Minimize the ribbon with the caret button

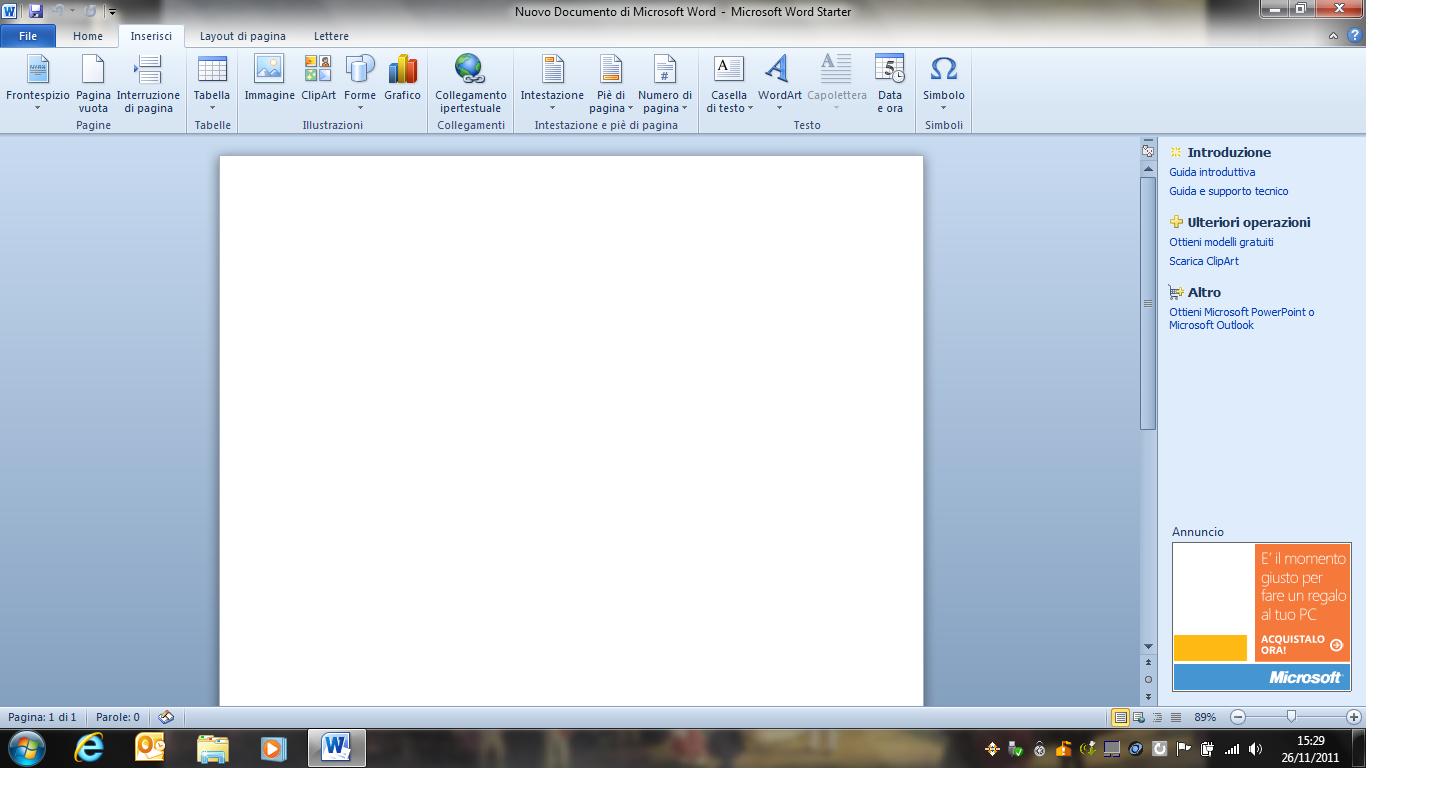(x=1334, y=36)
